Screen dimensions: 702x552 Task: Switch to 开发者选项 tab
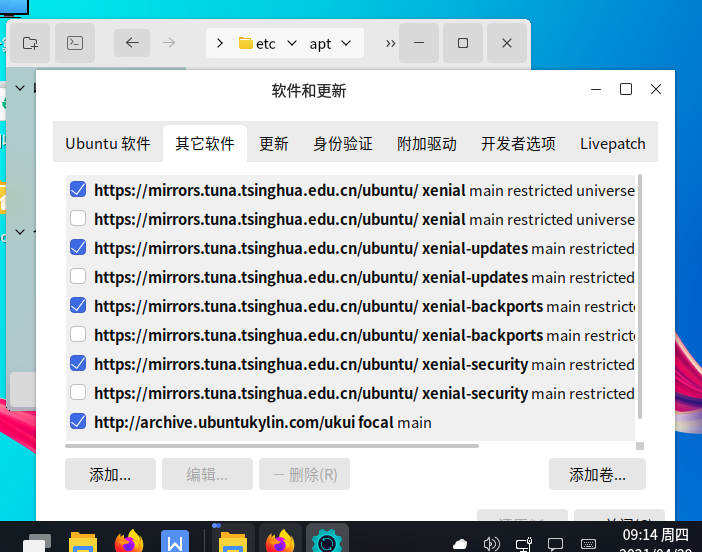518,144
